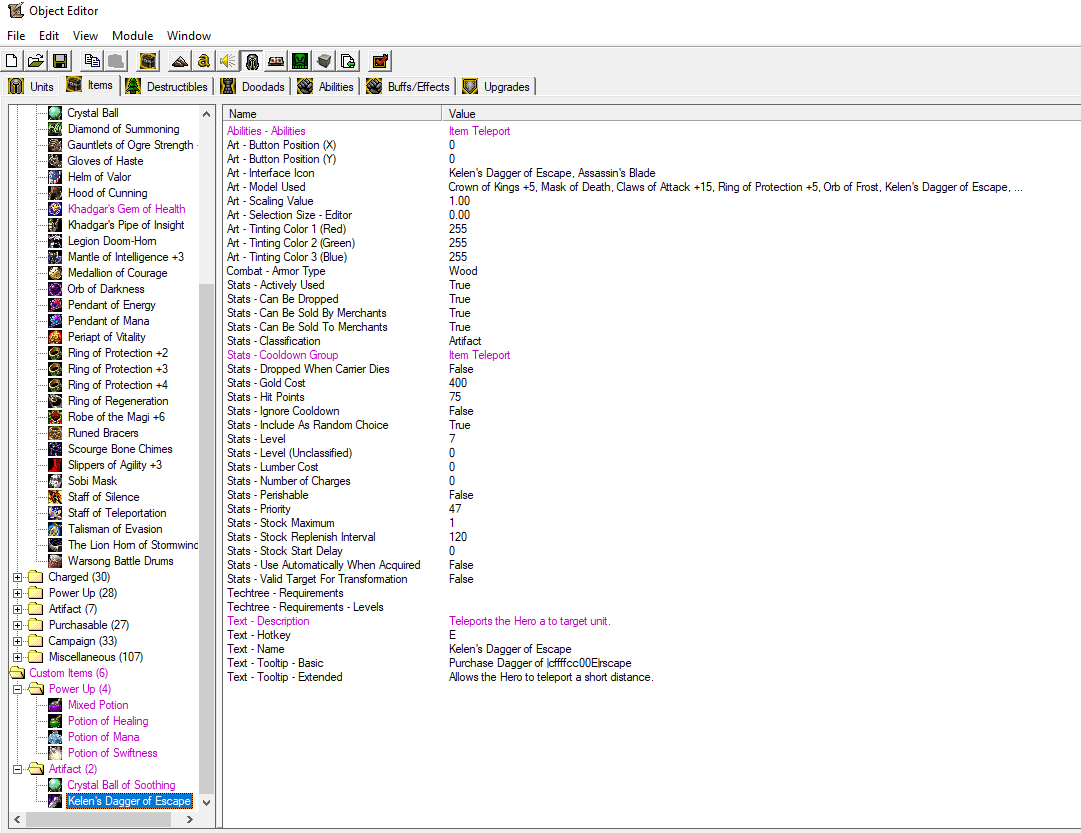Click the active Object Editor helmet icon
Viewport: 1081px width, 833px height.
tap(252, 61)
